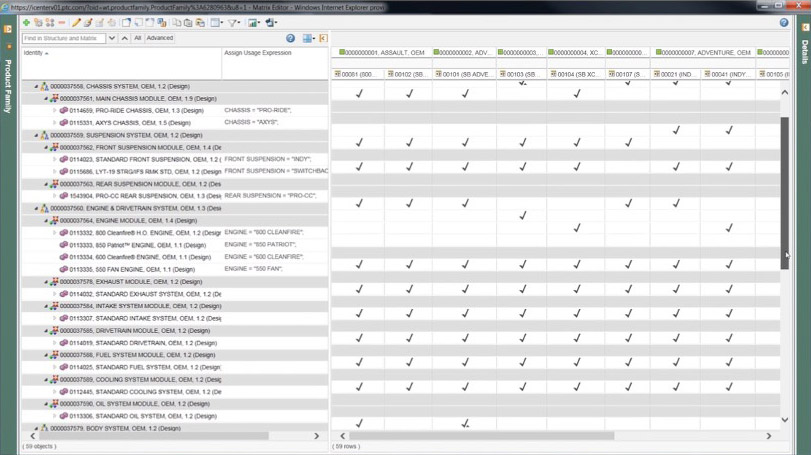Image resolution: width=811 pixels, height=455 pixels.
Task: Click the Advanced search button
Action: pos(160,38)
